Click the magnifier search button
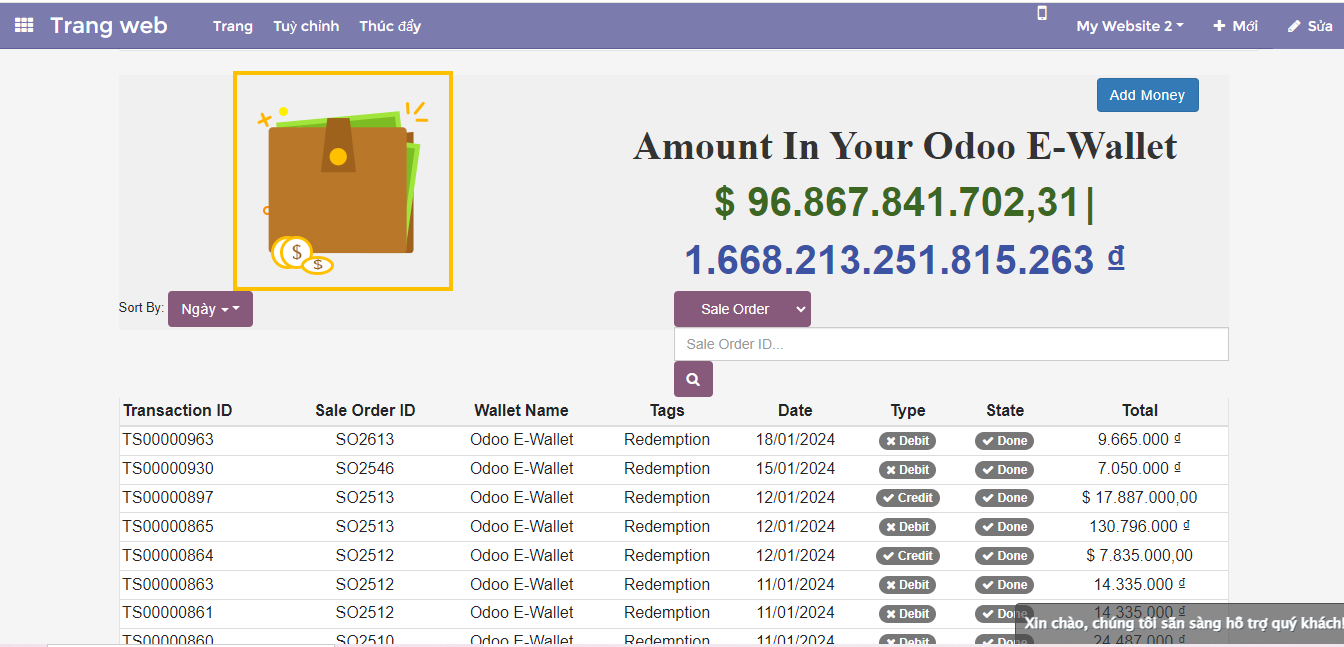 [693, 379]
